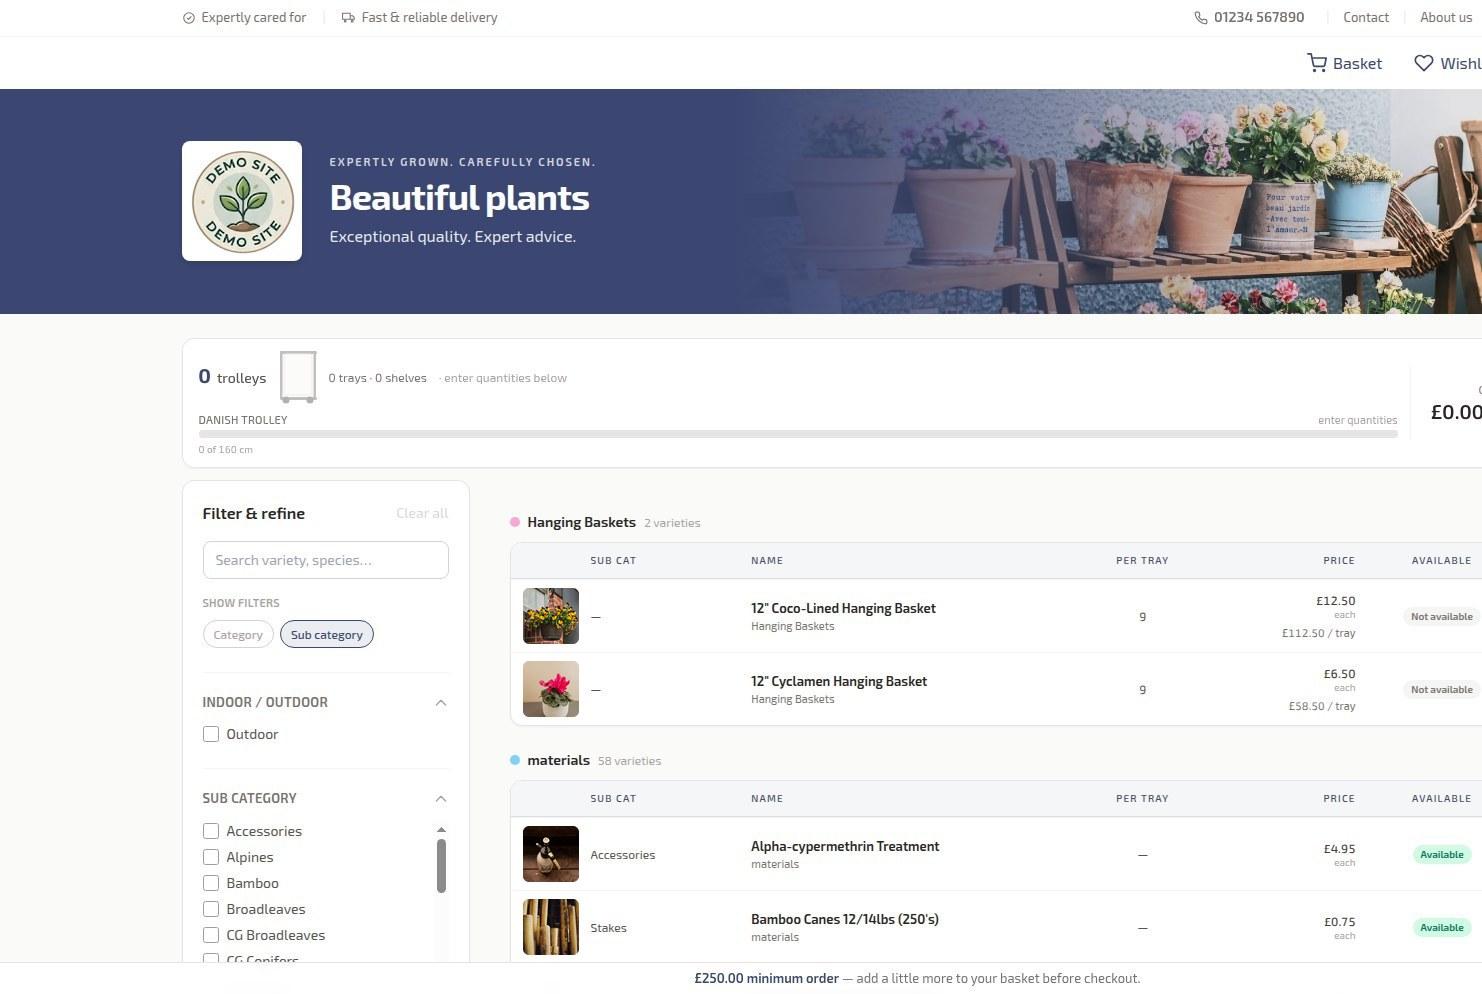Open the Contact page link
1482x994 pixels.
coord(1366,17)
